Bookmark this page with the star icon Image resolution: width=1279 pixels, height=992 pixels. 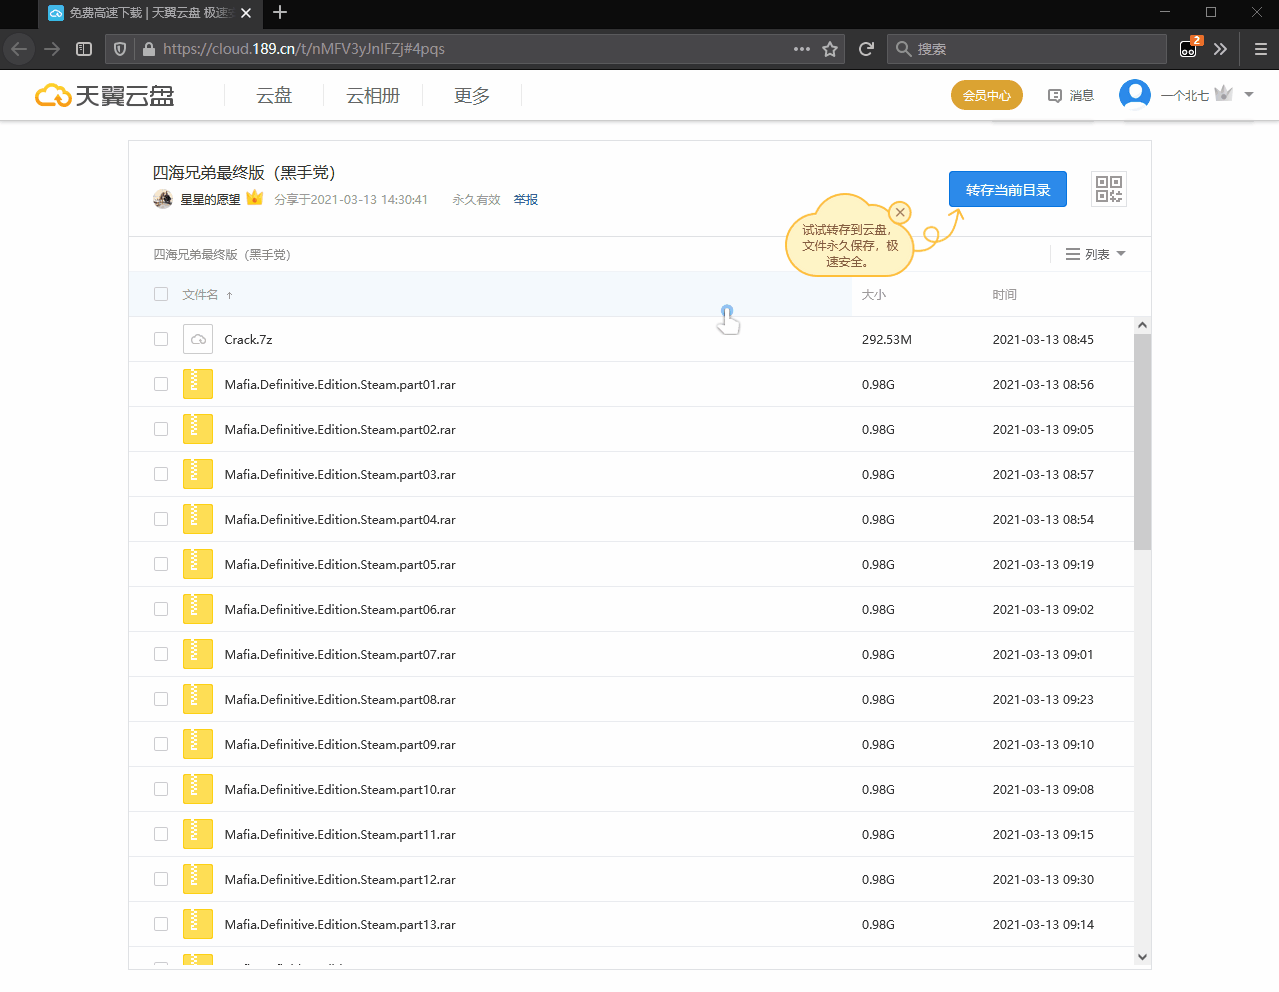(830, 49)
